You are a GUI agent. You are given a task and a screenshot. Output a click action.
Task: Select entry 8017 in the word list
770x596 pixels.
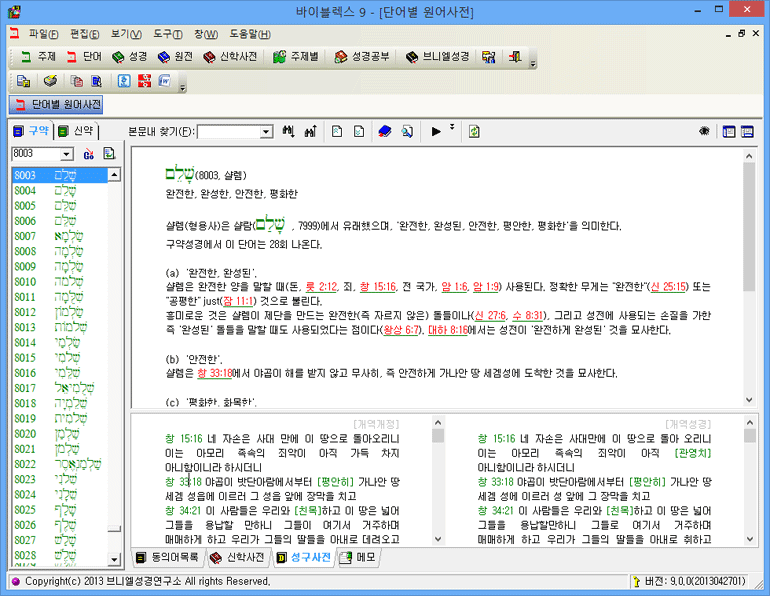click(59, 388)
